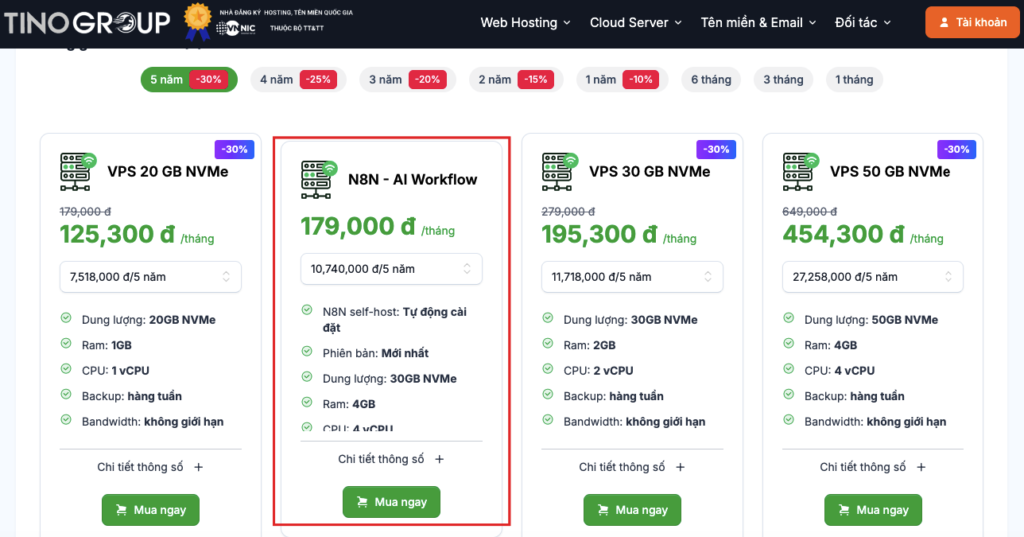
Task: Expand Chi tiết thông số for N8N - AI Workflow
Action: (391, 459)
